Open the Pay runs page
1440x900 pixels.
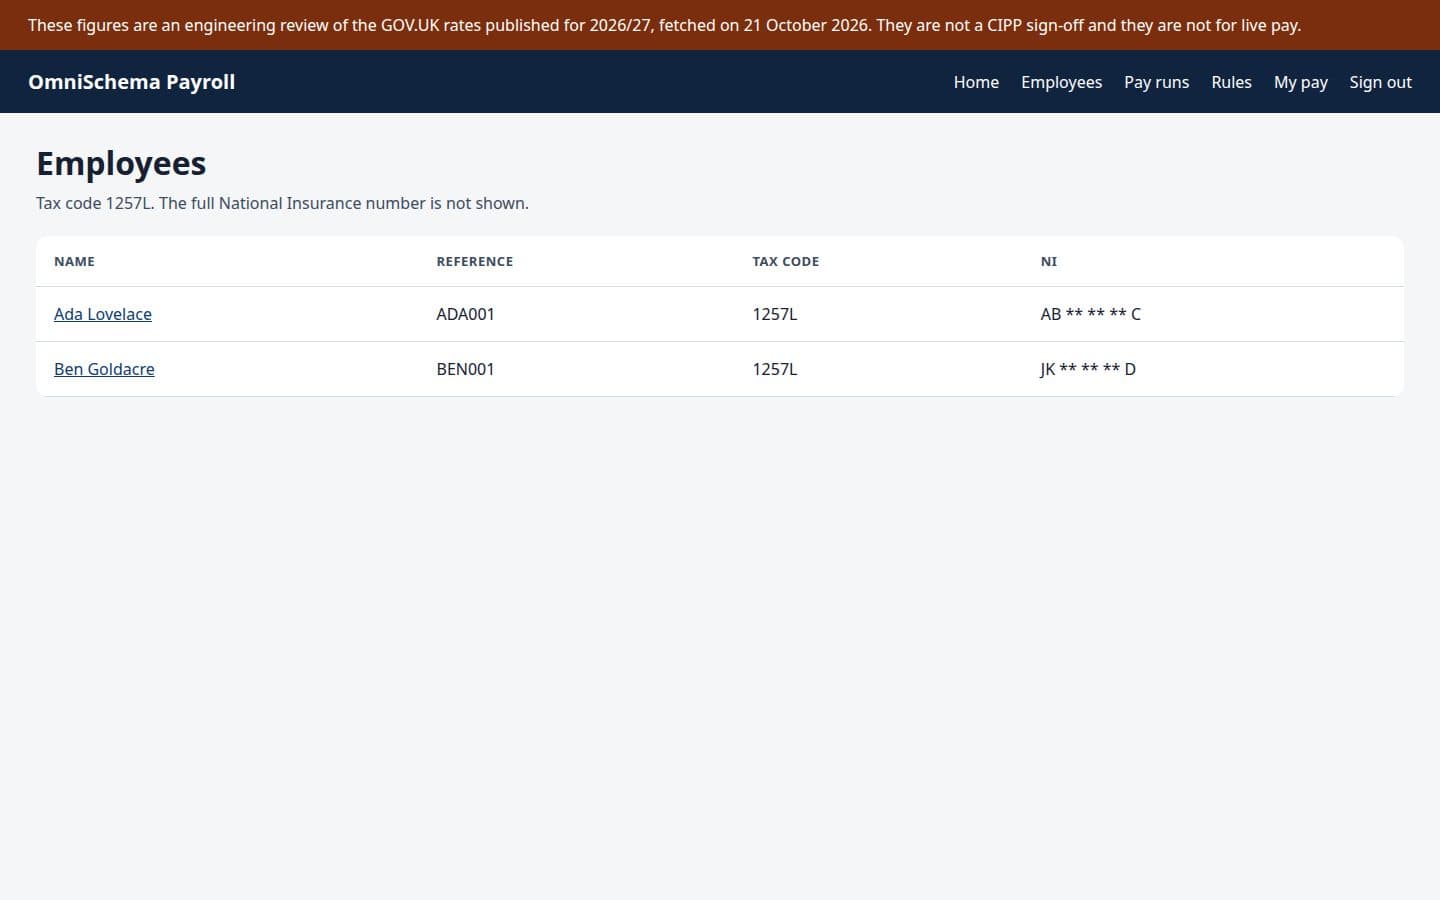(x=1156, y=82)
